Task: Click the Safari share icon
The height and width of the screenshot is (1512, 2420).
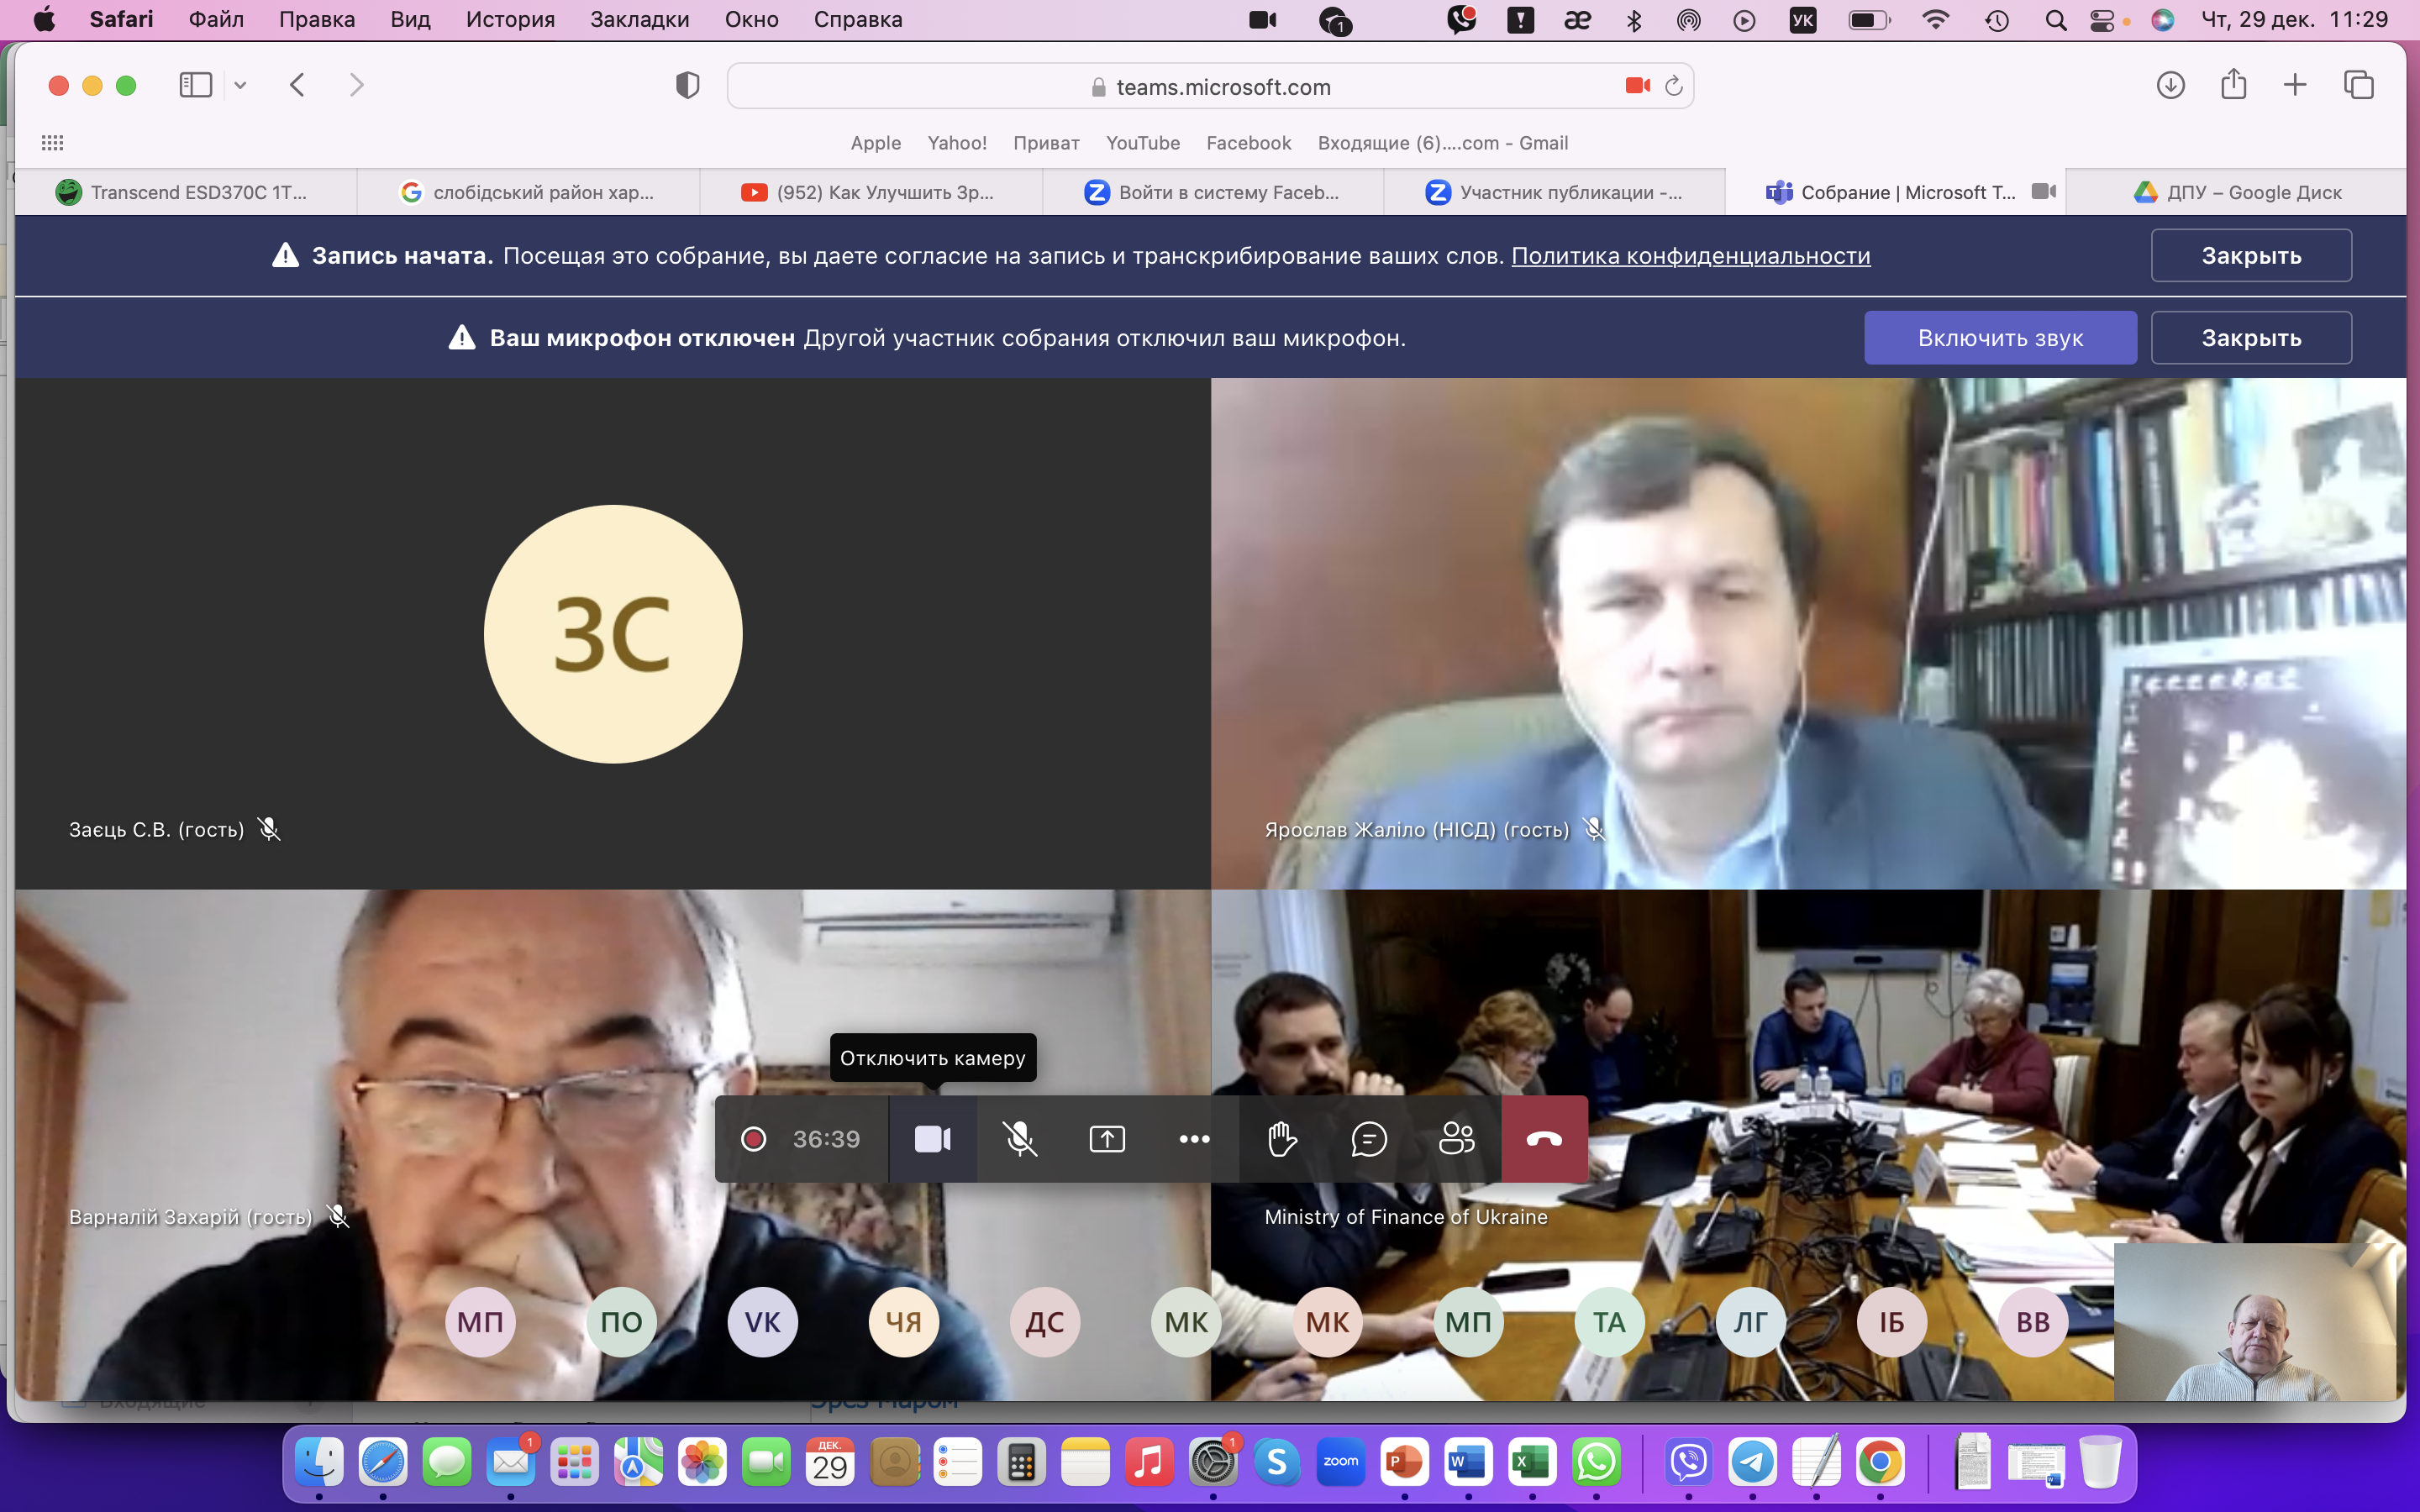Action: [2233, 85]
